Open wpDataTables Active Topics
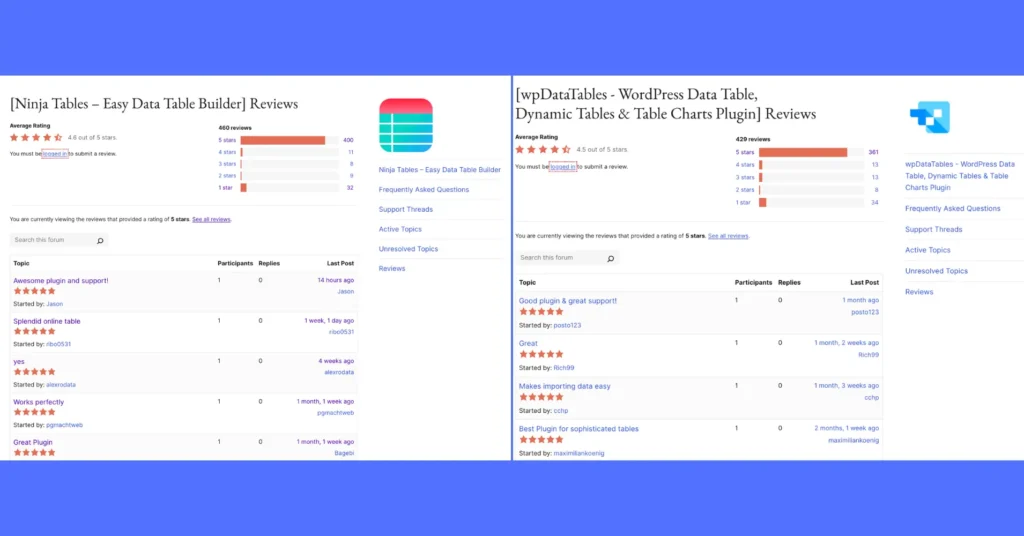1024x536 pixels. tap(928, 250)
